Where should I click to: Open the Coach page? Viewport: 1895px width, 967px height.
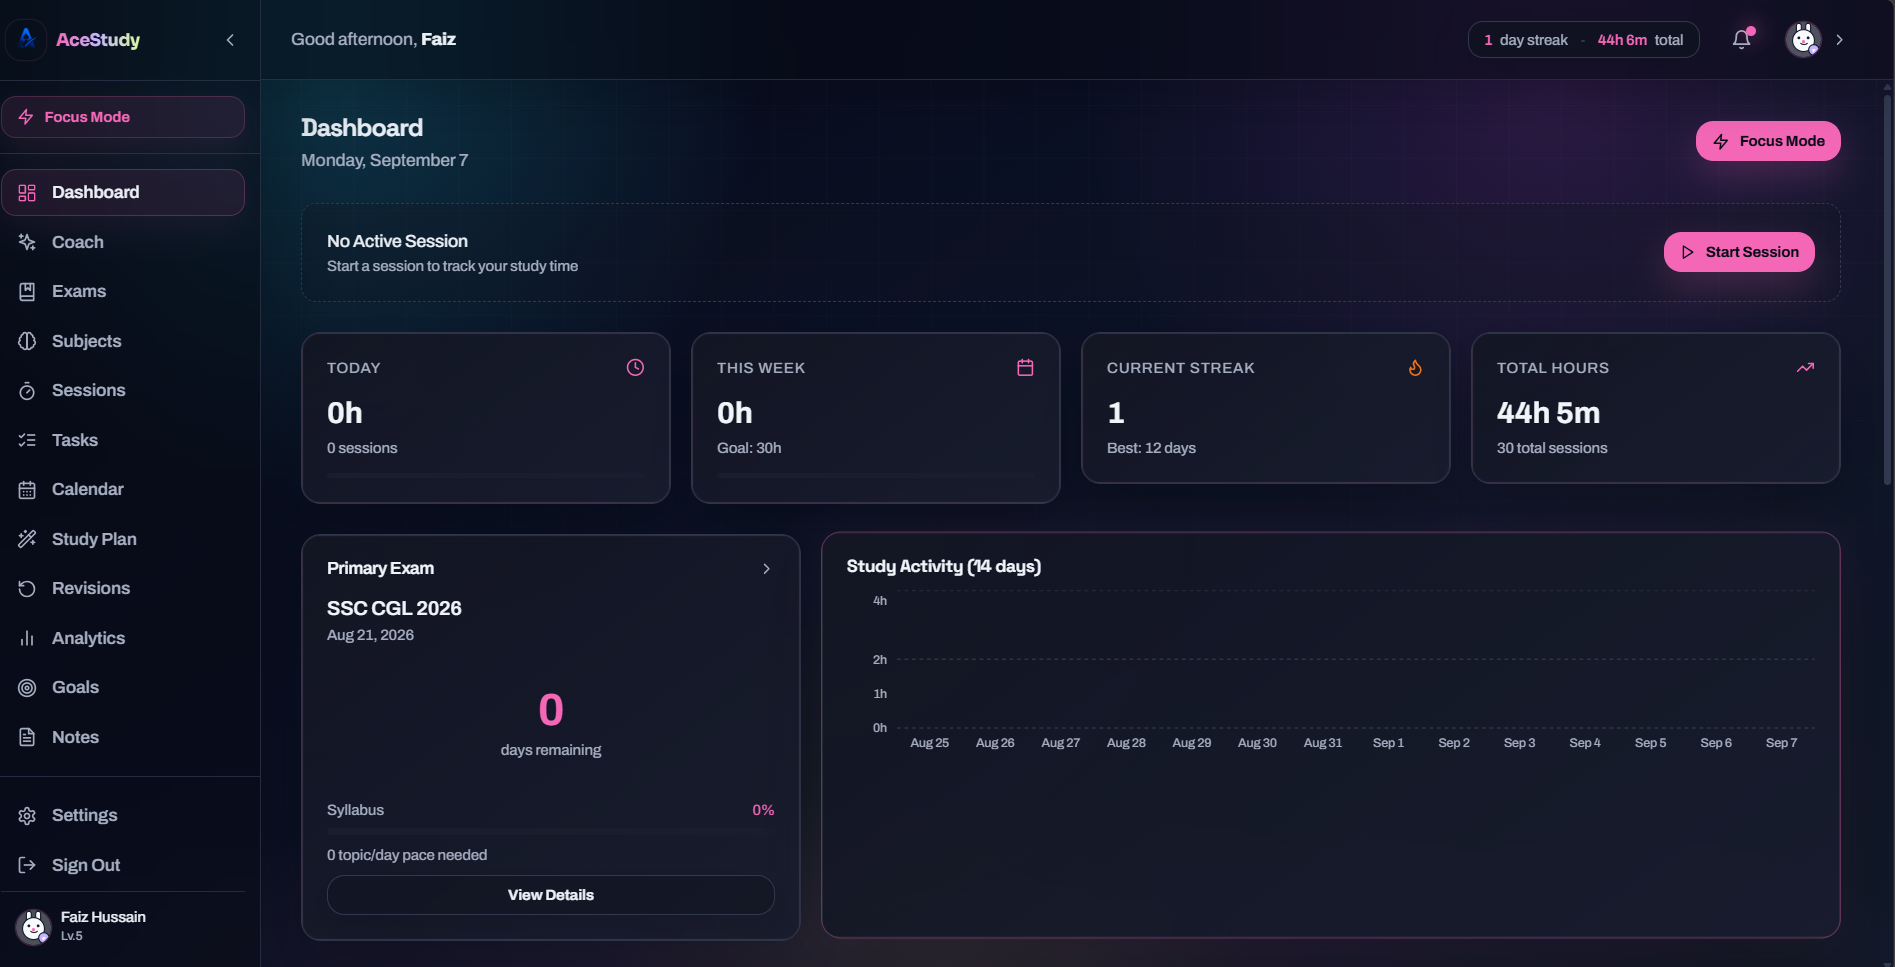[x=123, y=242]
